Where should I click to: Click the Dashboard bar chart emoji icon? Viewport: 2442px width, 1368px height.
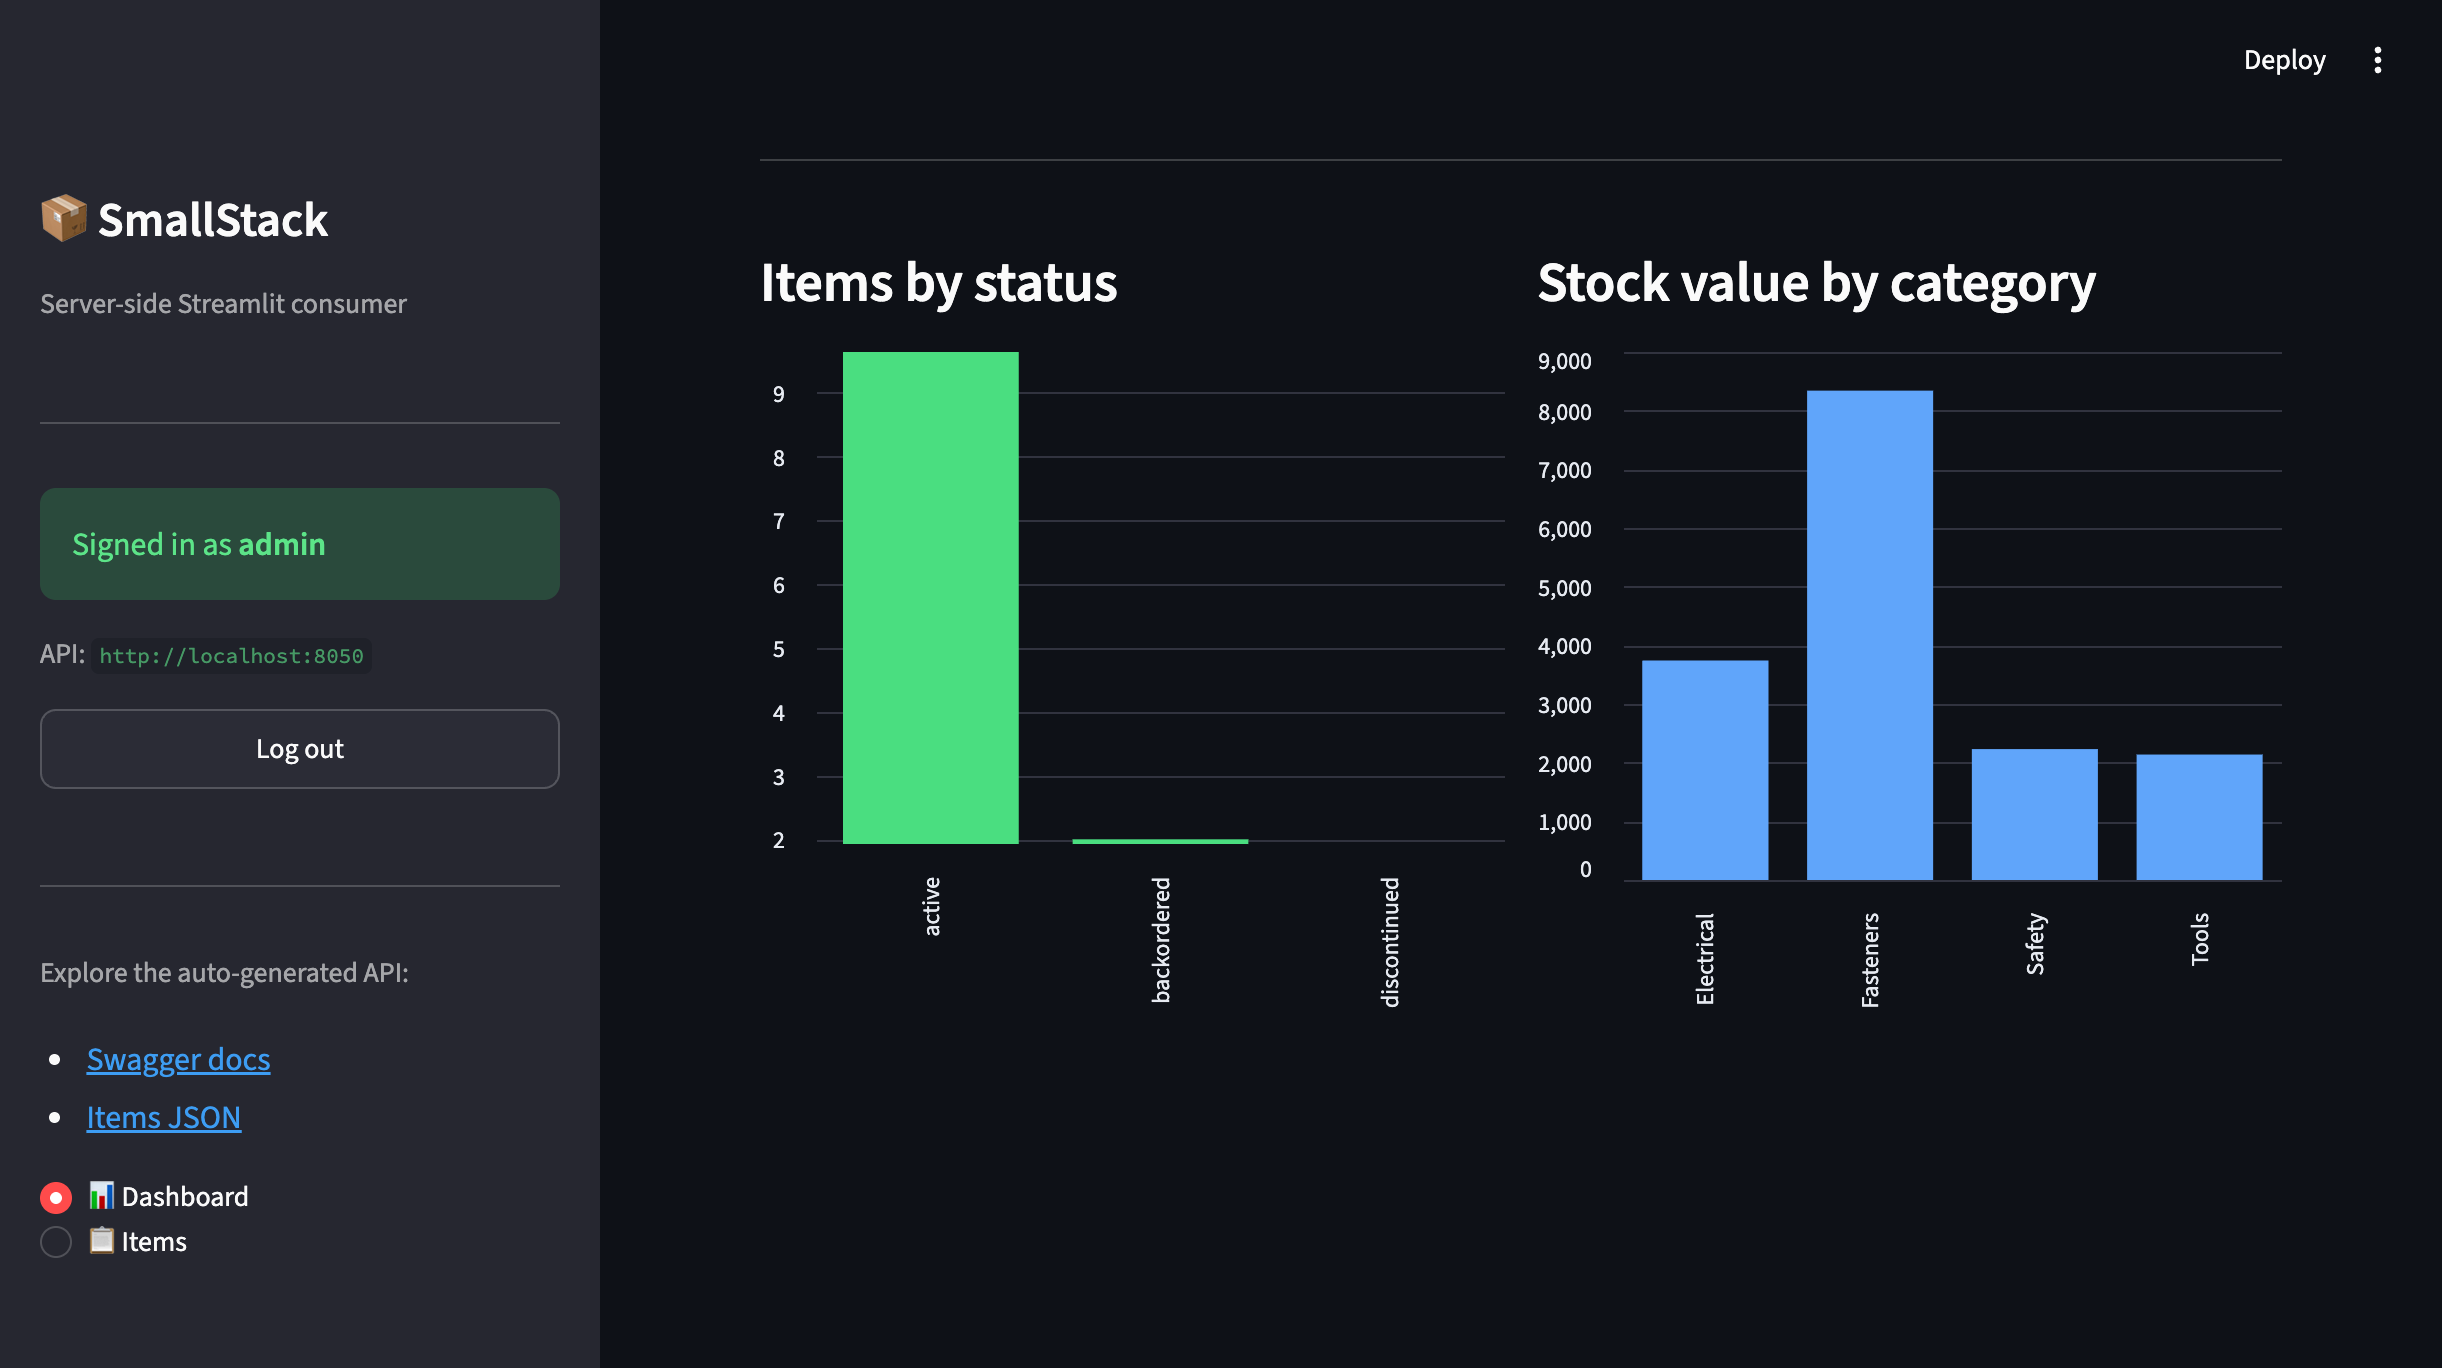click(x=101, y=1195)
